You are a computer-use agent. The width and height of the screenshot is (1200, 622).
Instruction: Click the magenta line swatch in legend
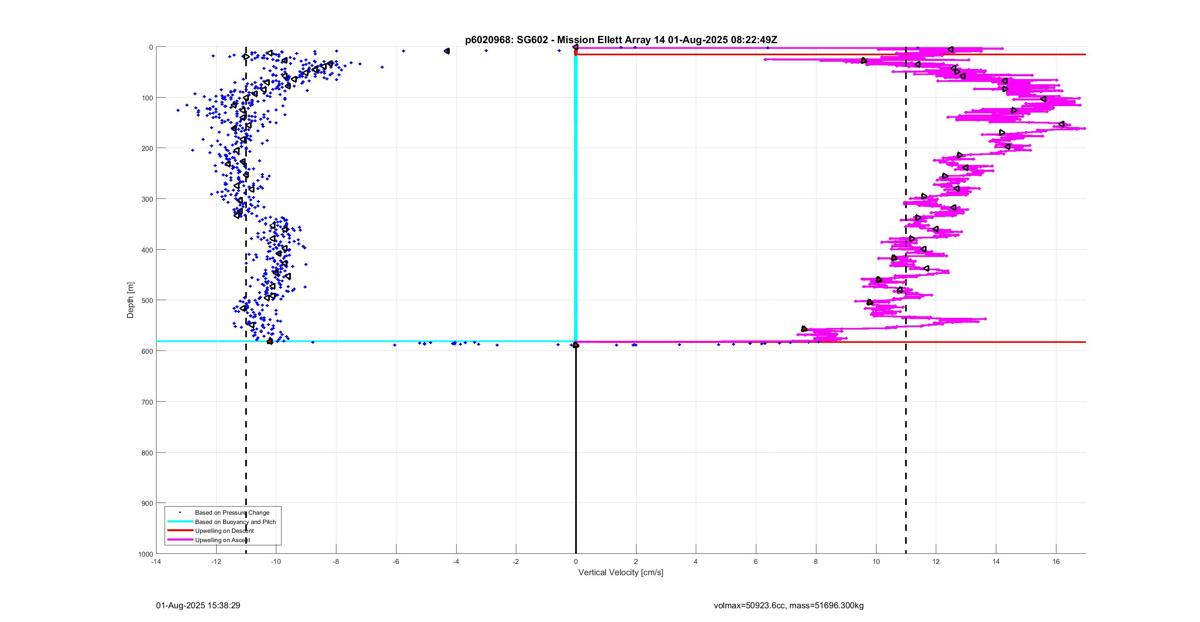(179, 540)
